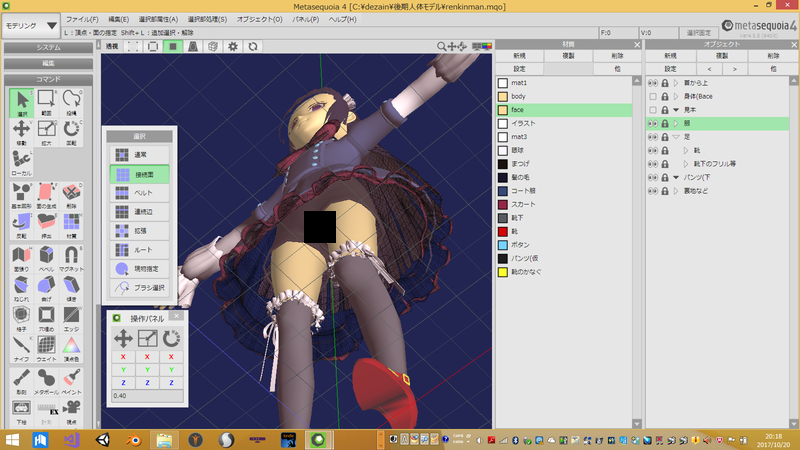Open the ヘルプ(H) menu
800x450 pixels.
click(x=342, y=19)
